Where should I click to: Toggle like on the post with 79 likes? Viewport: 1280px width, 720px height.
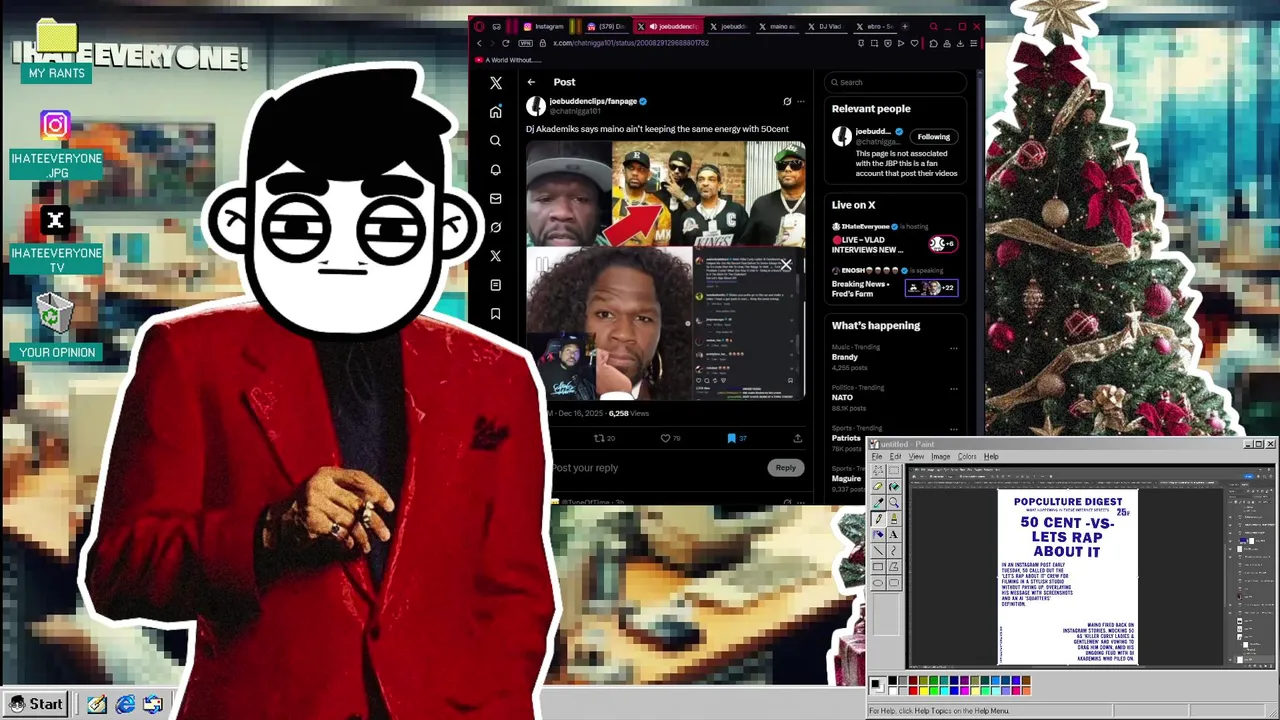[671, 438]
